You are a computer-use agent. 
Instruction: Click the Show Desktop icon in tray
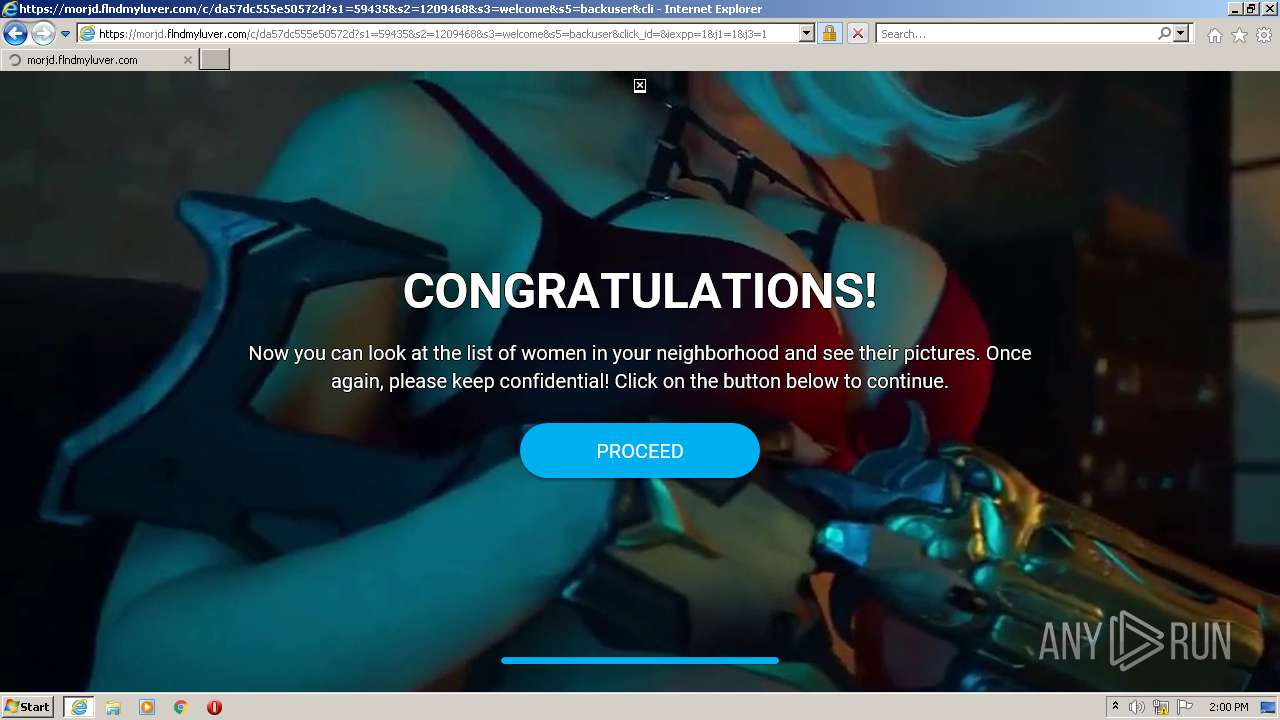pyautogui.click(x=1269, y=707)
